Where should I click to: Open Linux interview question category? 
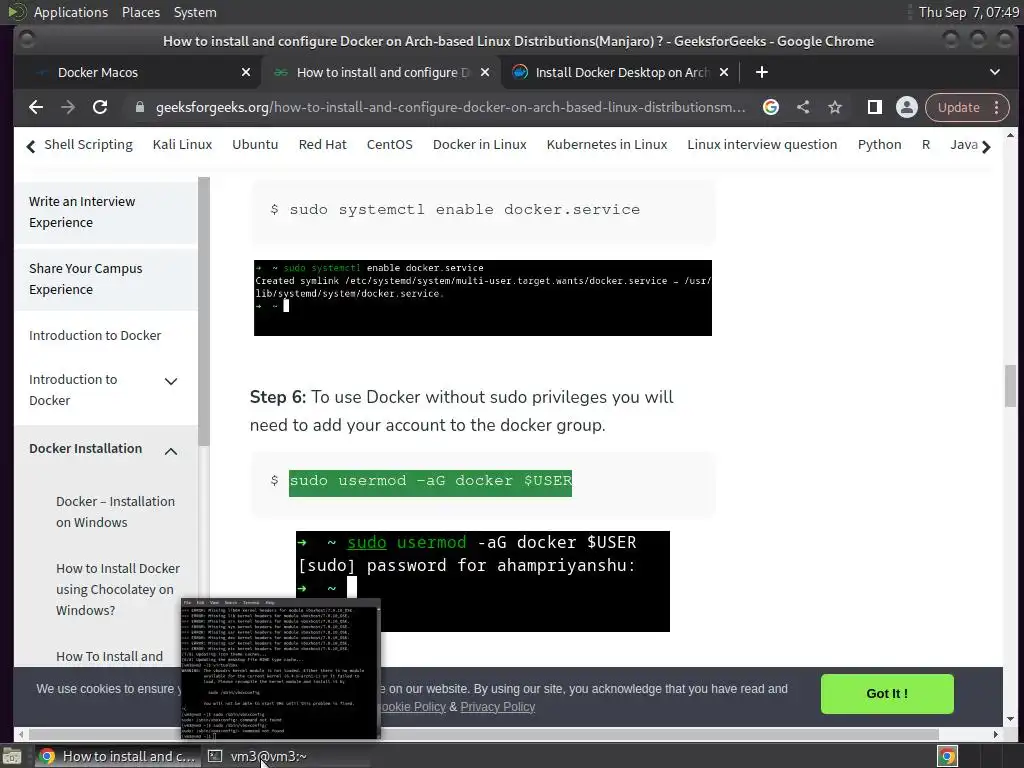click(762, 144)
